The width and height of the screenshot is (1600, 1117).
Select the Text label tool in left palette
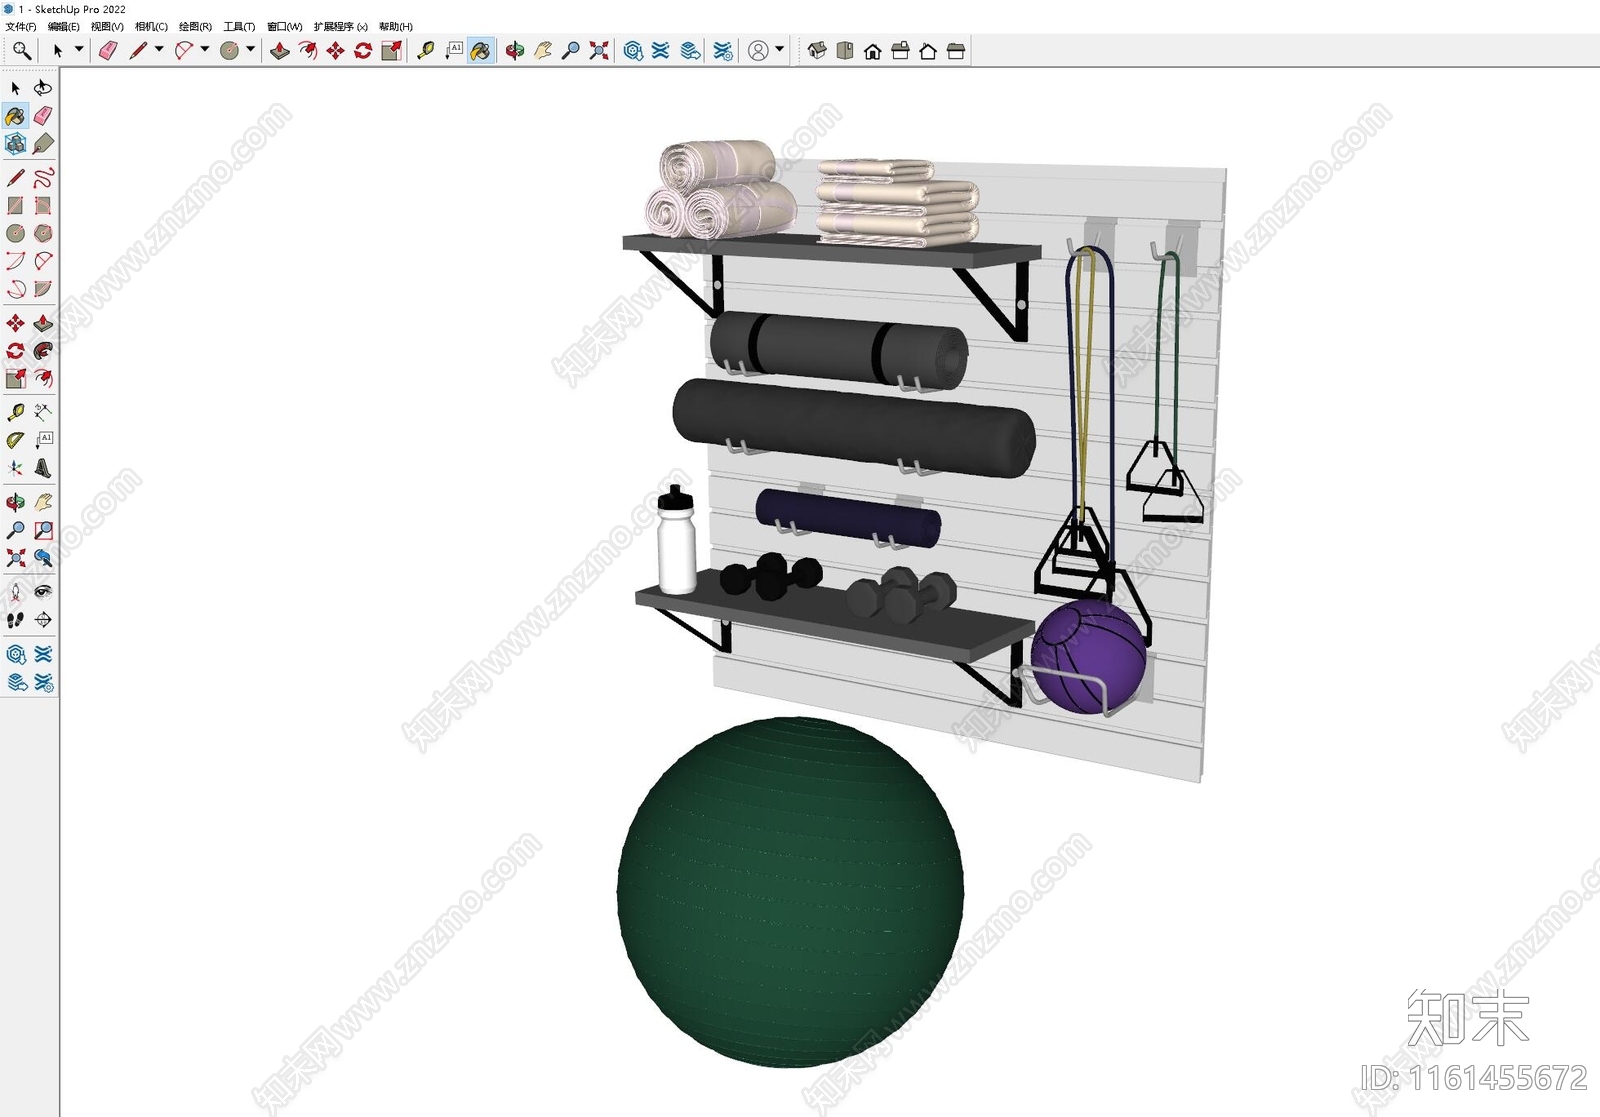click(43, 440)
